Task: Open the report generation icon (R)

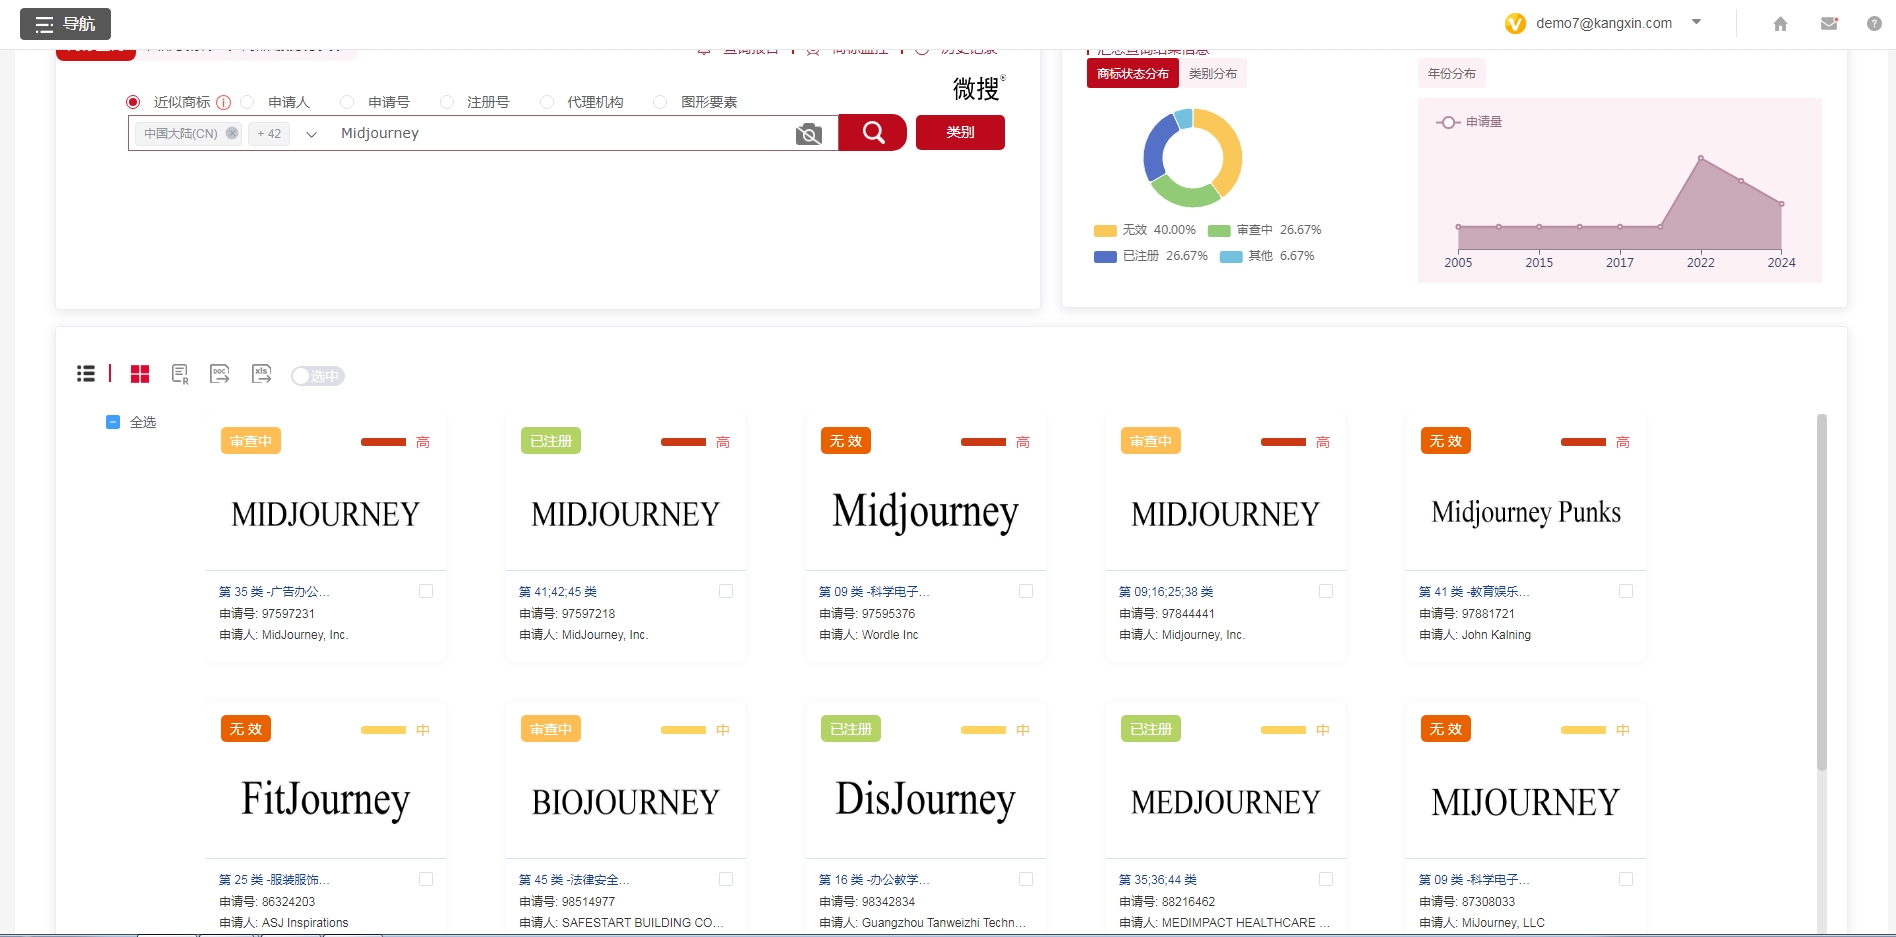Action: click(180, 374)
